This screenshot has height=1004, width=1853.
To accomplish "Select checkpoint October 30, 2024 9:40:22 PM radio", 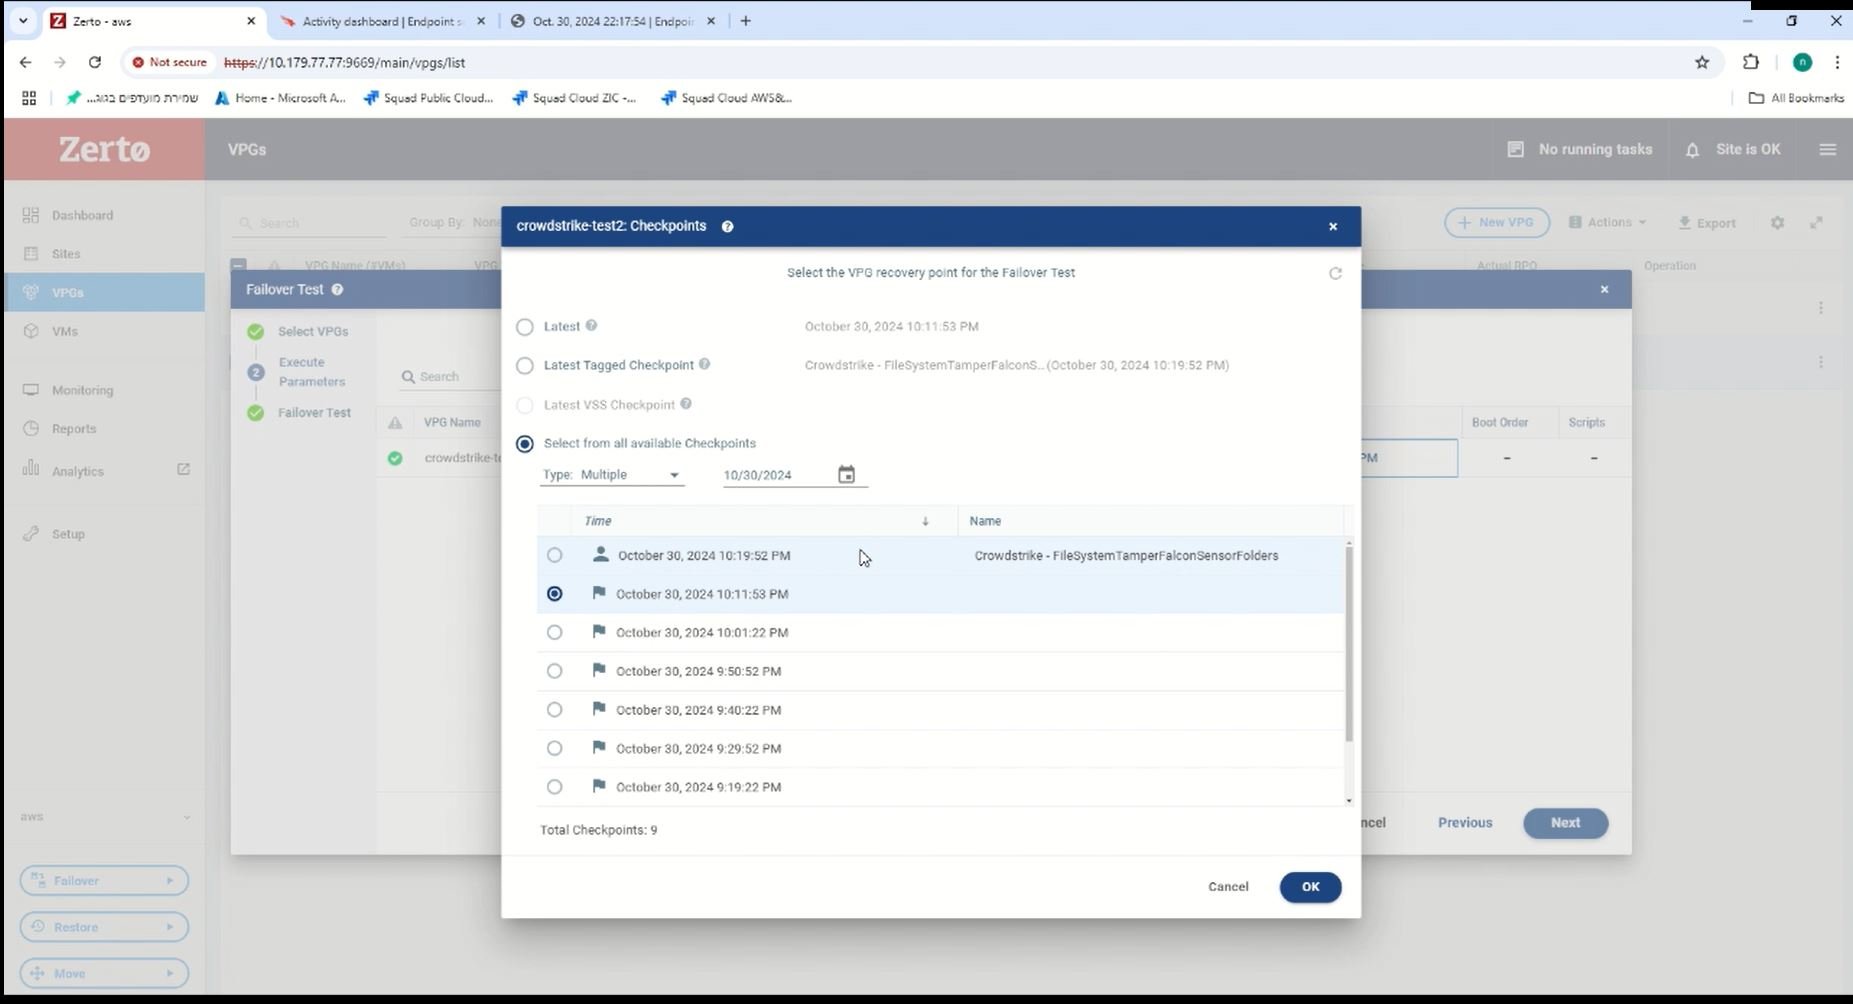I will pos(554,710).
